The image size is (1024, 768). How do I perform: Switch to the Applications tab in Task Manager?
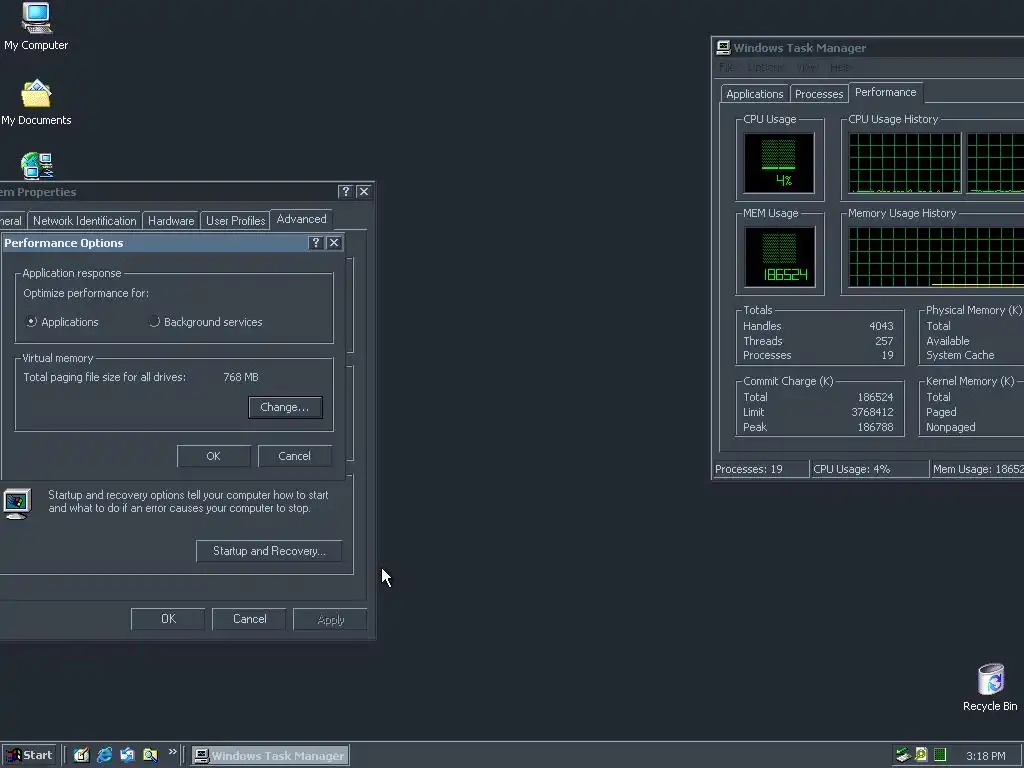pyautogui.click(x=754, y=94)
